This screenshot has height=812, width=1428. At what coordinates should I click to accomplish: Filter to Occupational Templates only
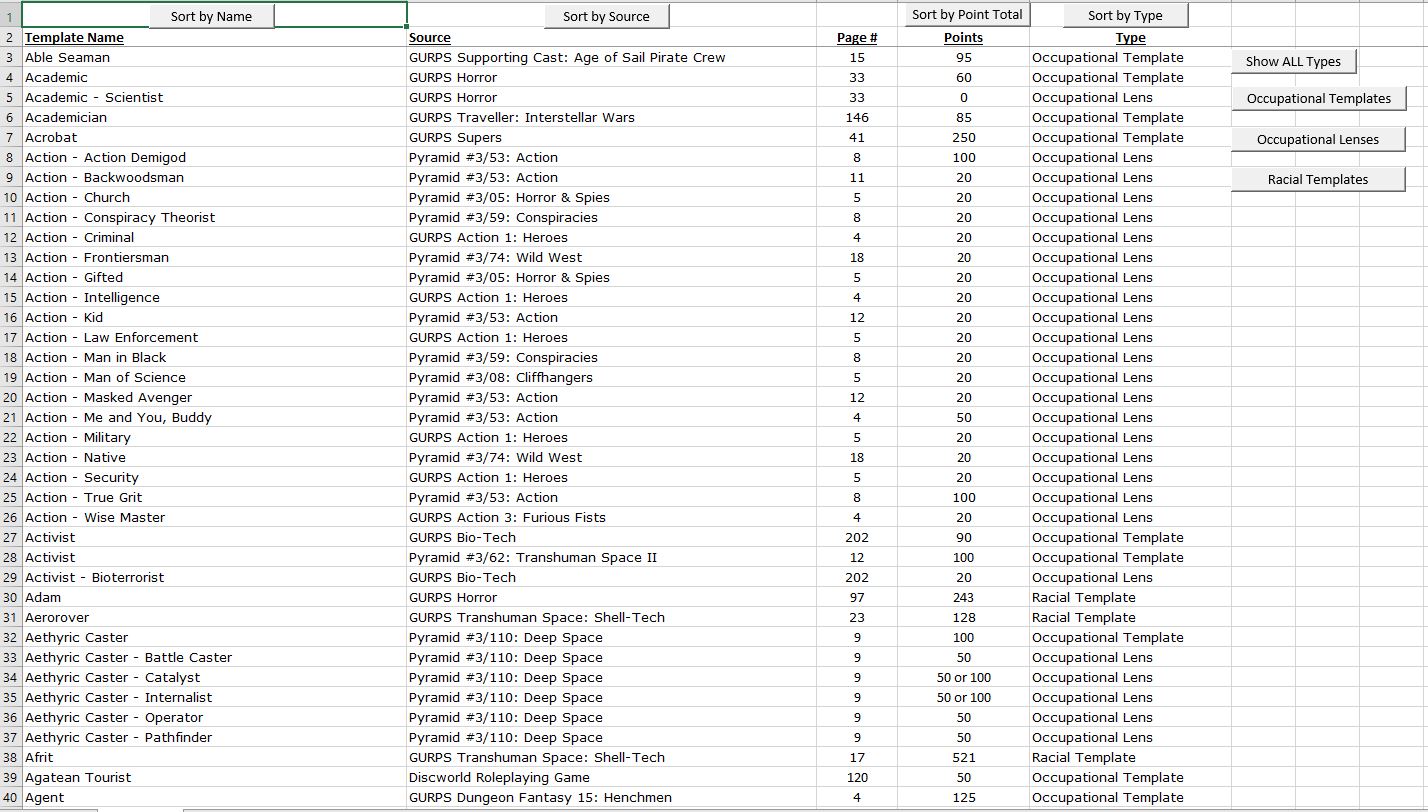point(1318,98)
